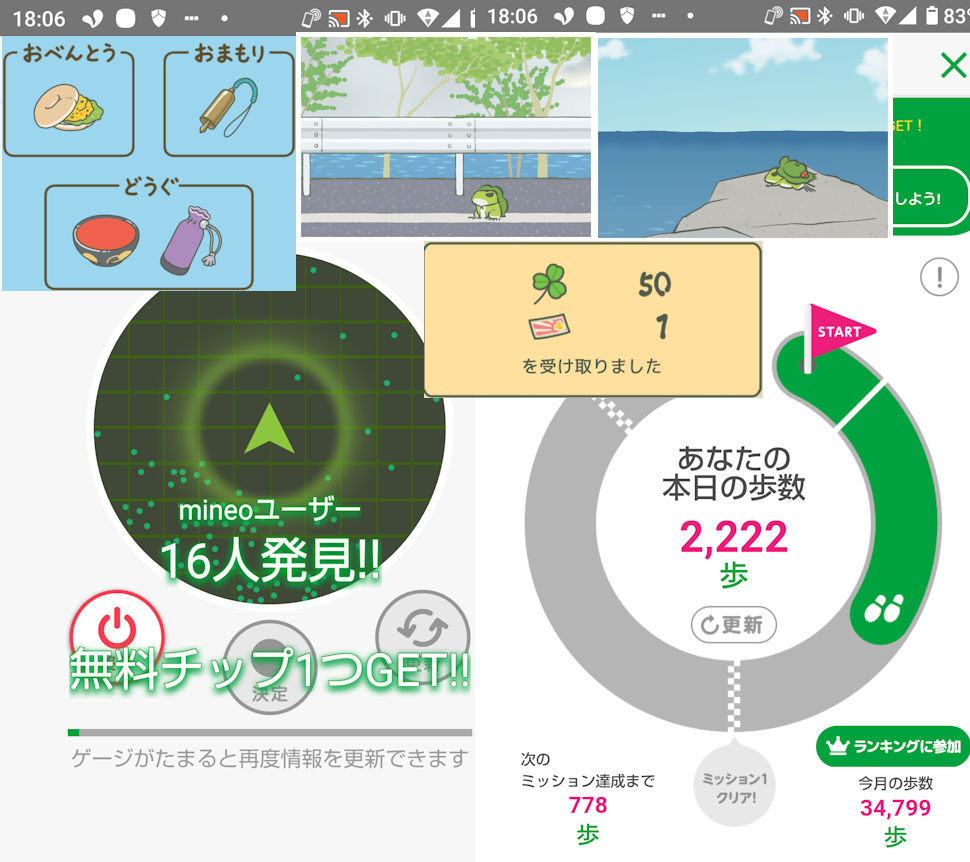Join ranking via ランキングに参加 button

click(x=893, y=746)
